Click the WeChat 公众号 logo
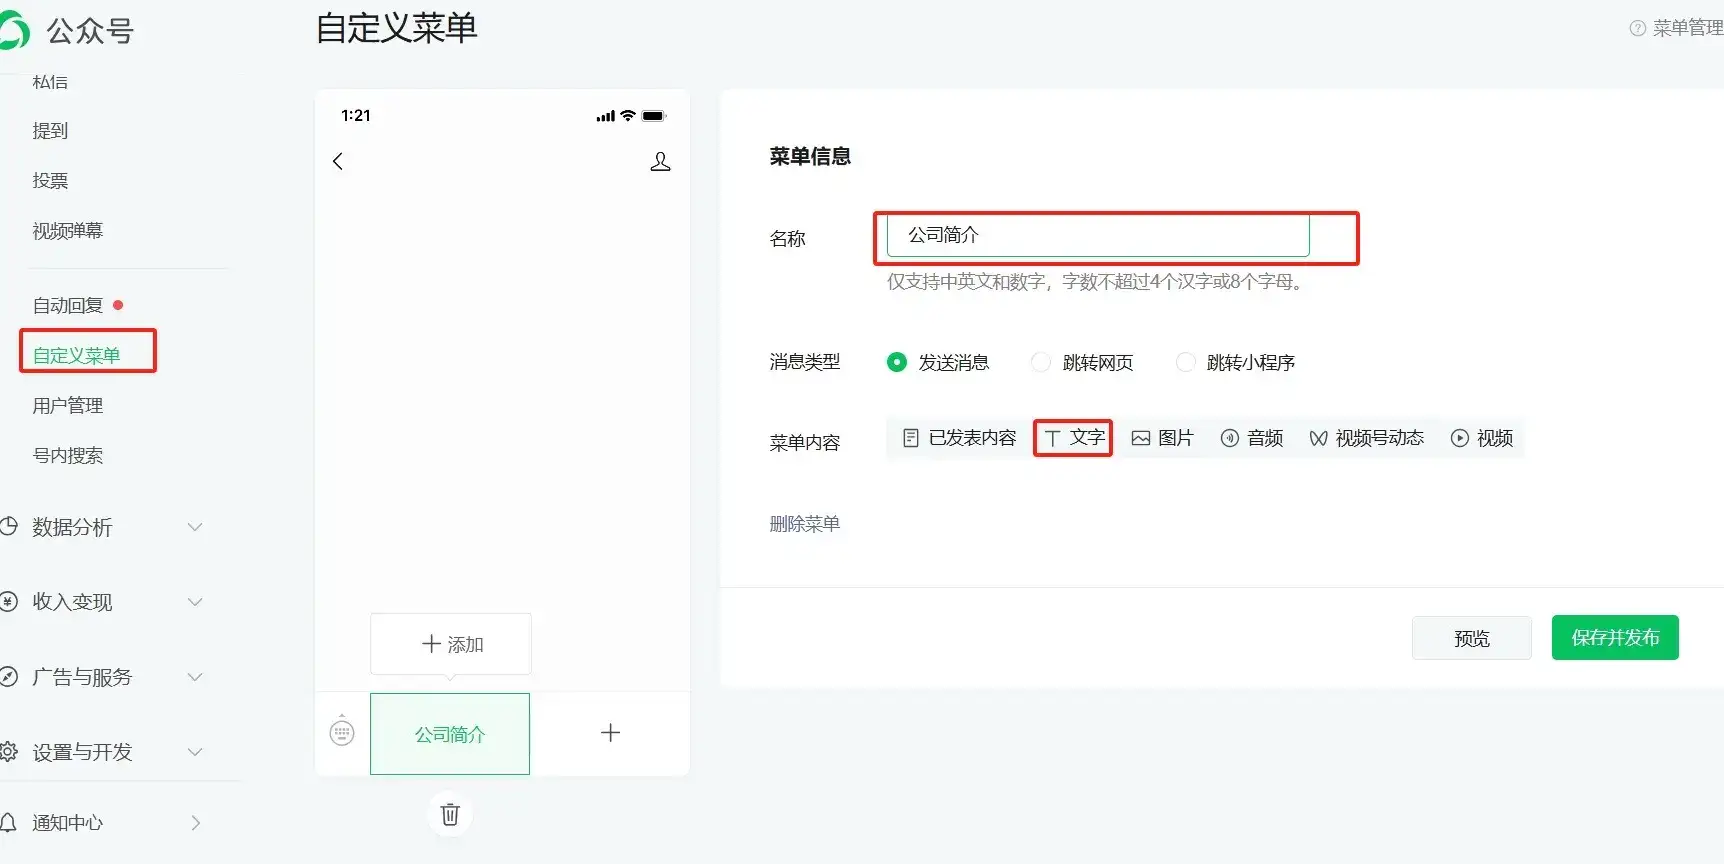Screen dimensions: 1724x864 click(13, 31)
